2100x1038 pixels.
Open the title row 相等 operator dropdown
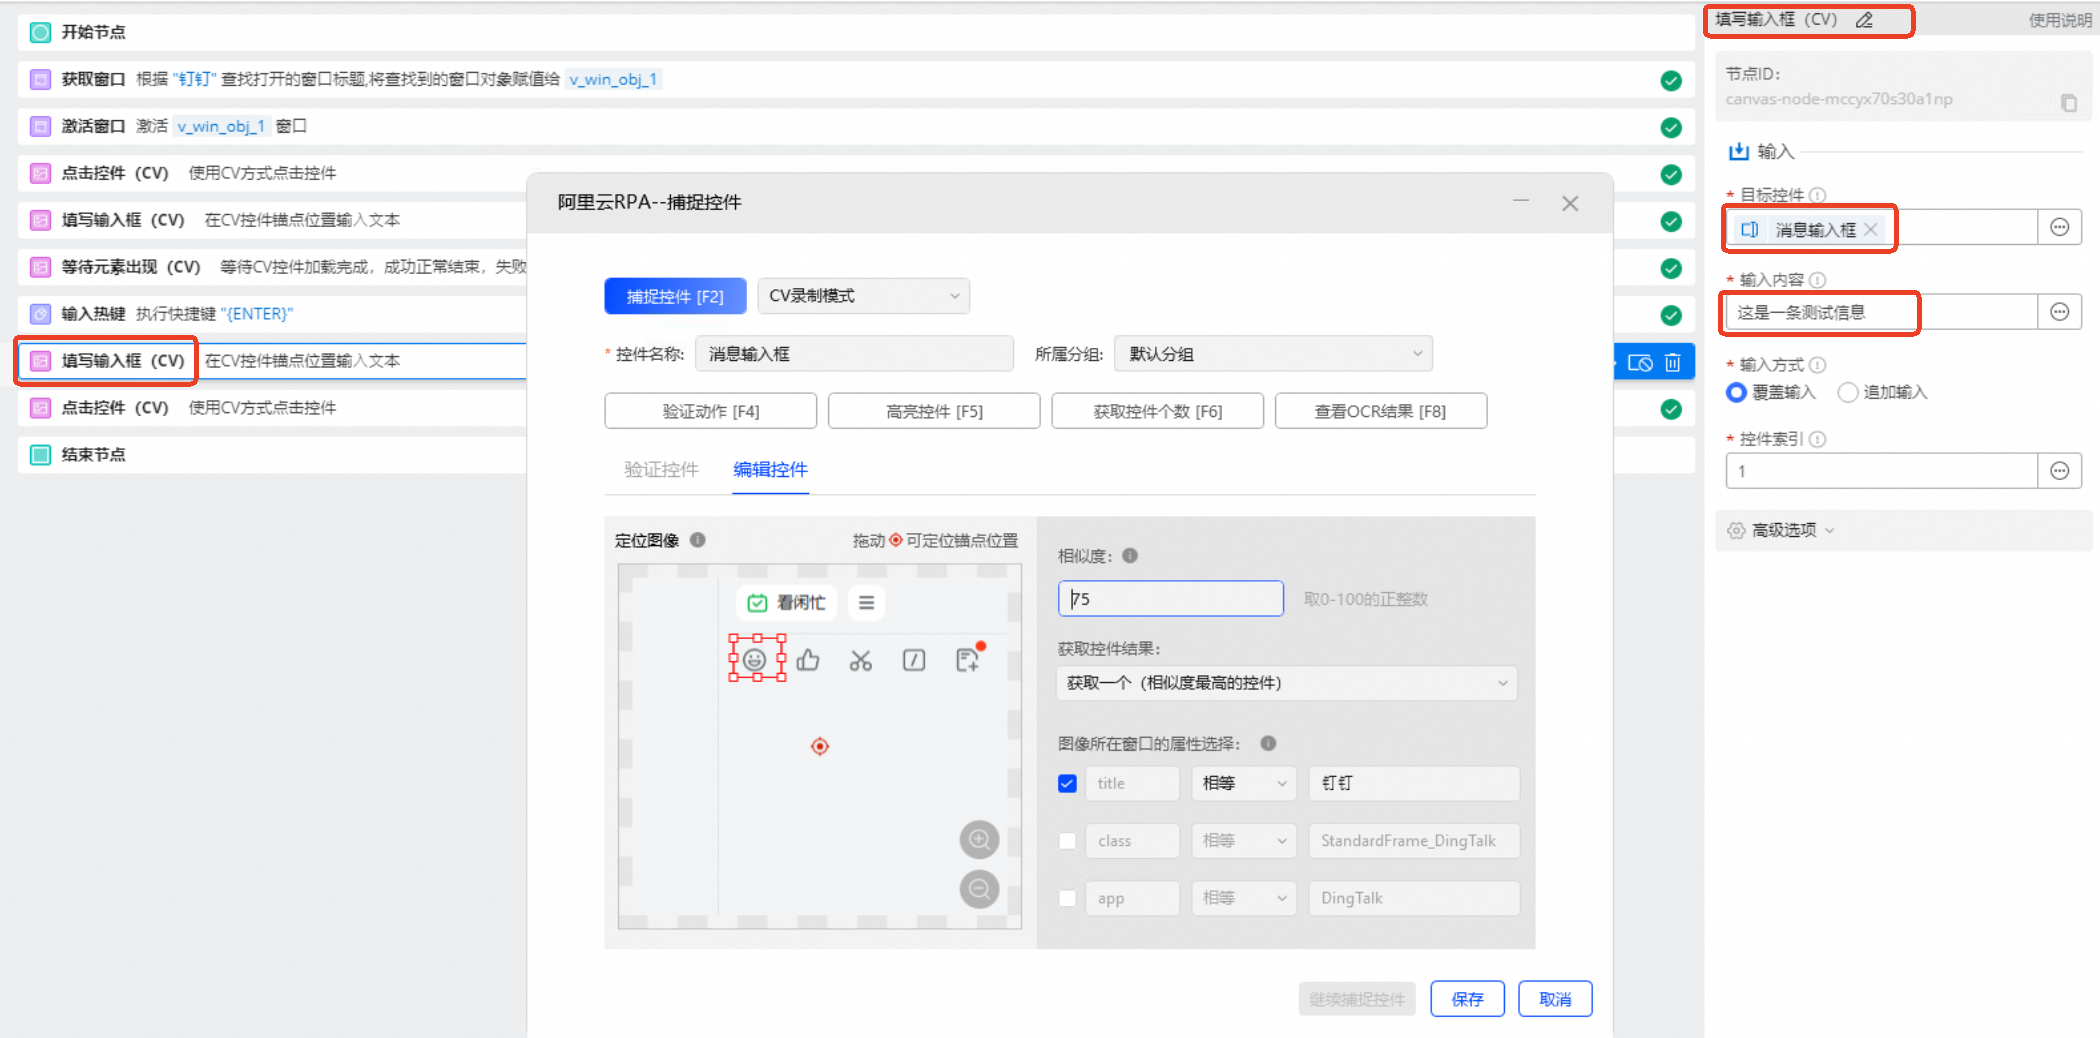1244,783
